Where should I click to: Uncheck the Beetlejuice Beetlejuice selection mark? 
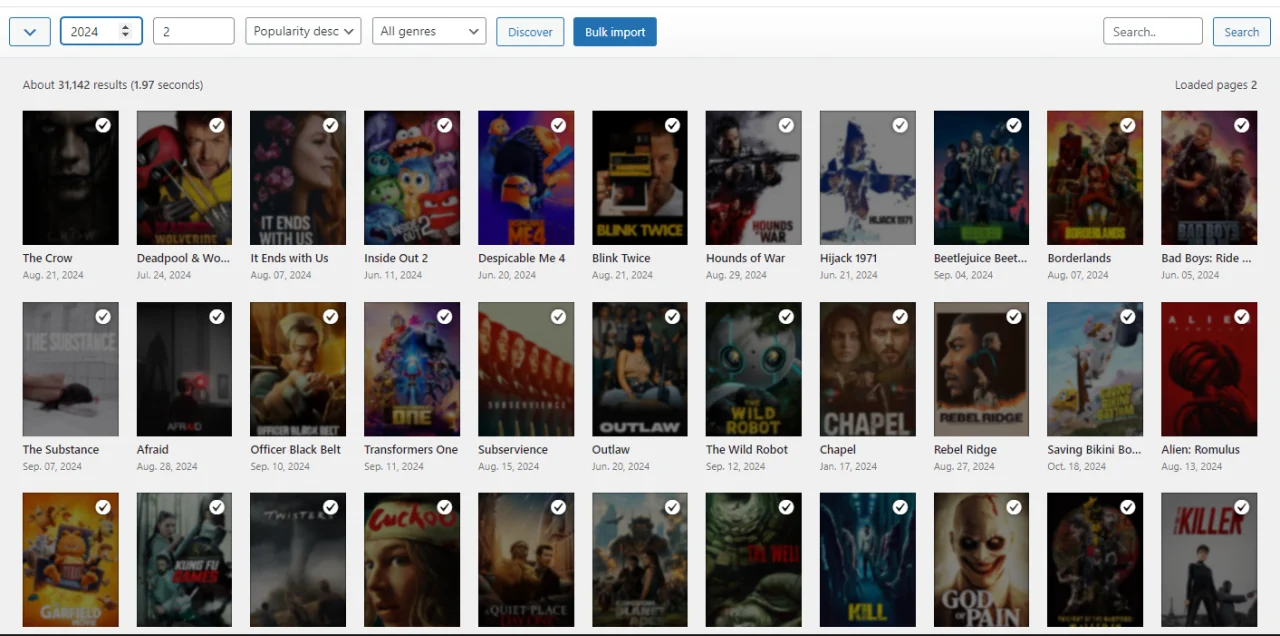tap(1015, 125)
